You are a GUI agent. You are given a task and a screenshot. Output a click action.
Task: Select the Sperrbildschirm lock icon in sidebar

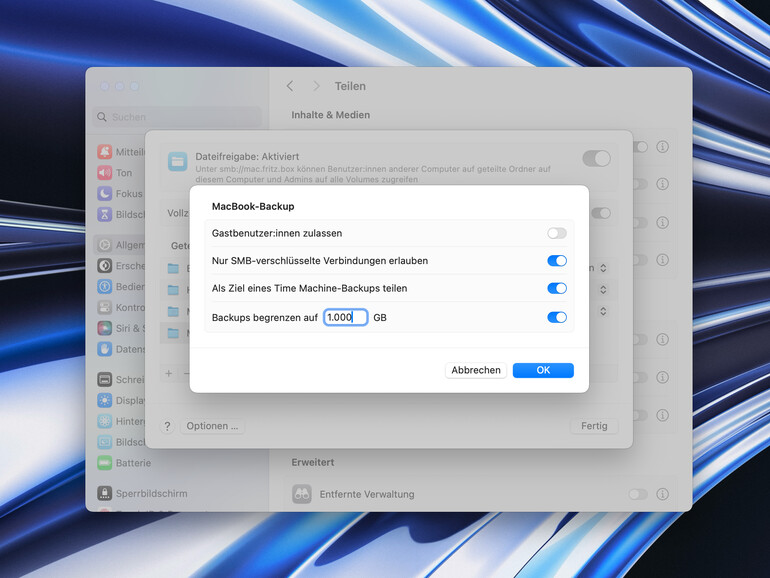(104, 493)
